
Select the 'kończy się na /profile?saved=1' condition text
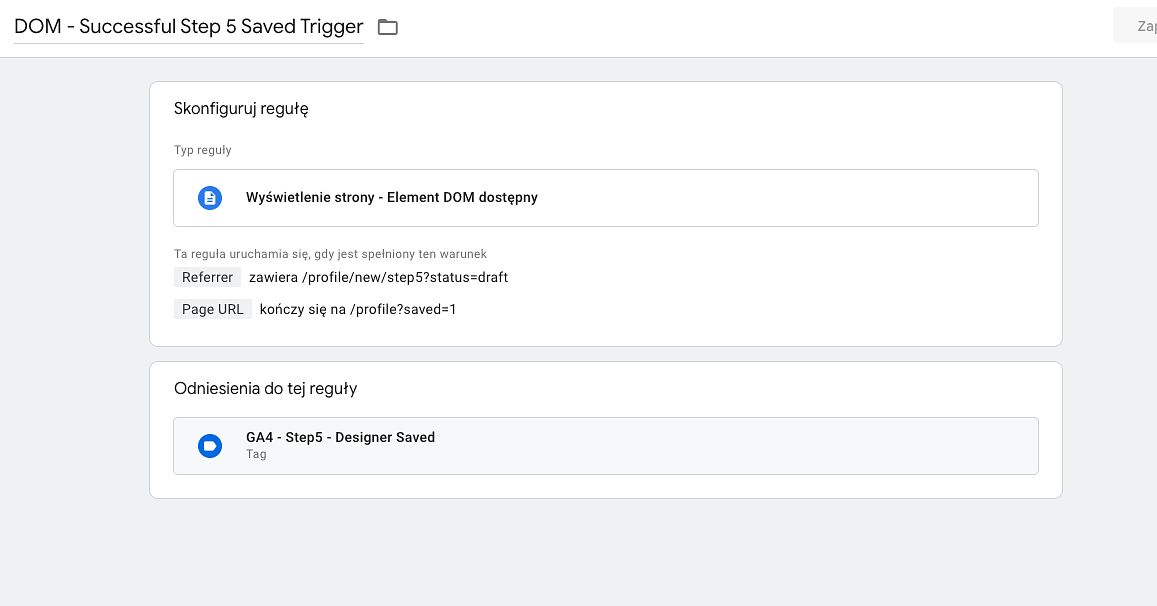pos(358,309)
